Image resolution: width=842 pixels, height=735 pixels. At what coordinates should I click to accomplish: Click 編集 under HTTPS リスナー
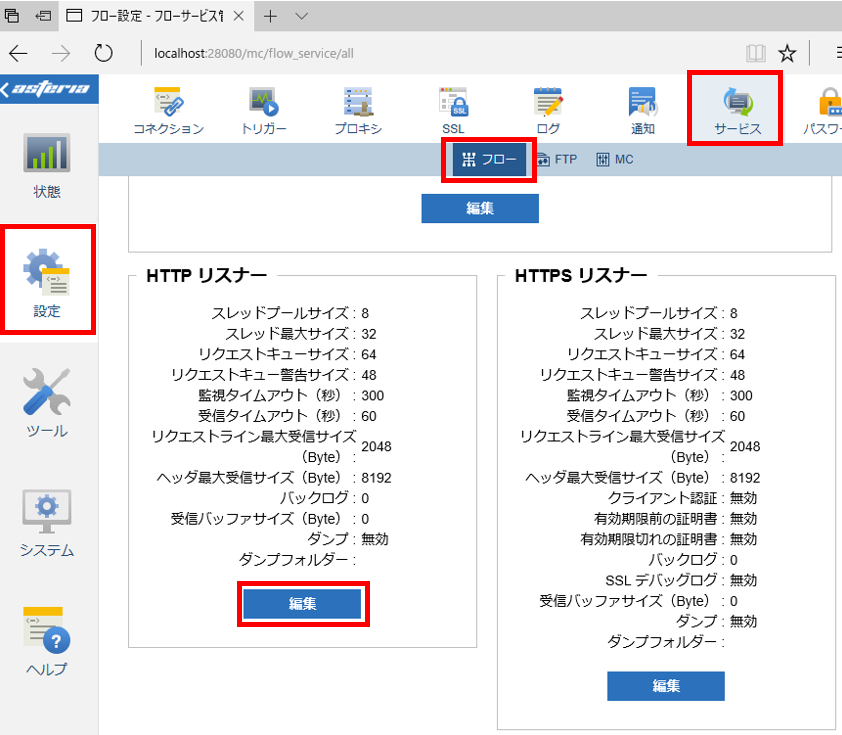point(666,686)
